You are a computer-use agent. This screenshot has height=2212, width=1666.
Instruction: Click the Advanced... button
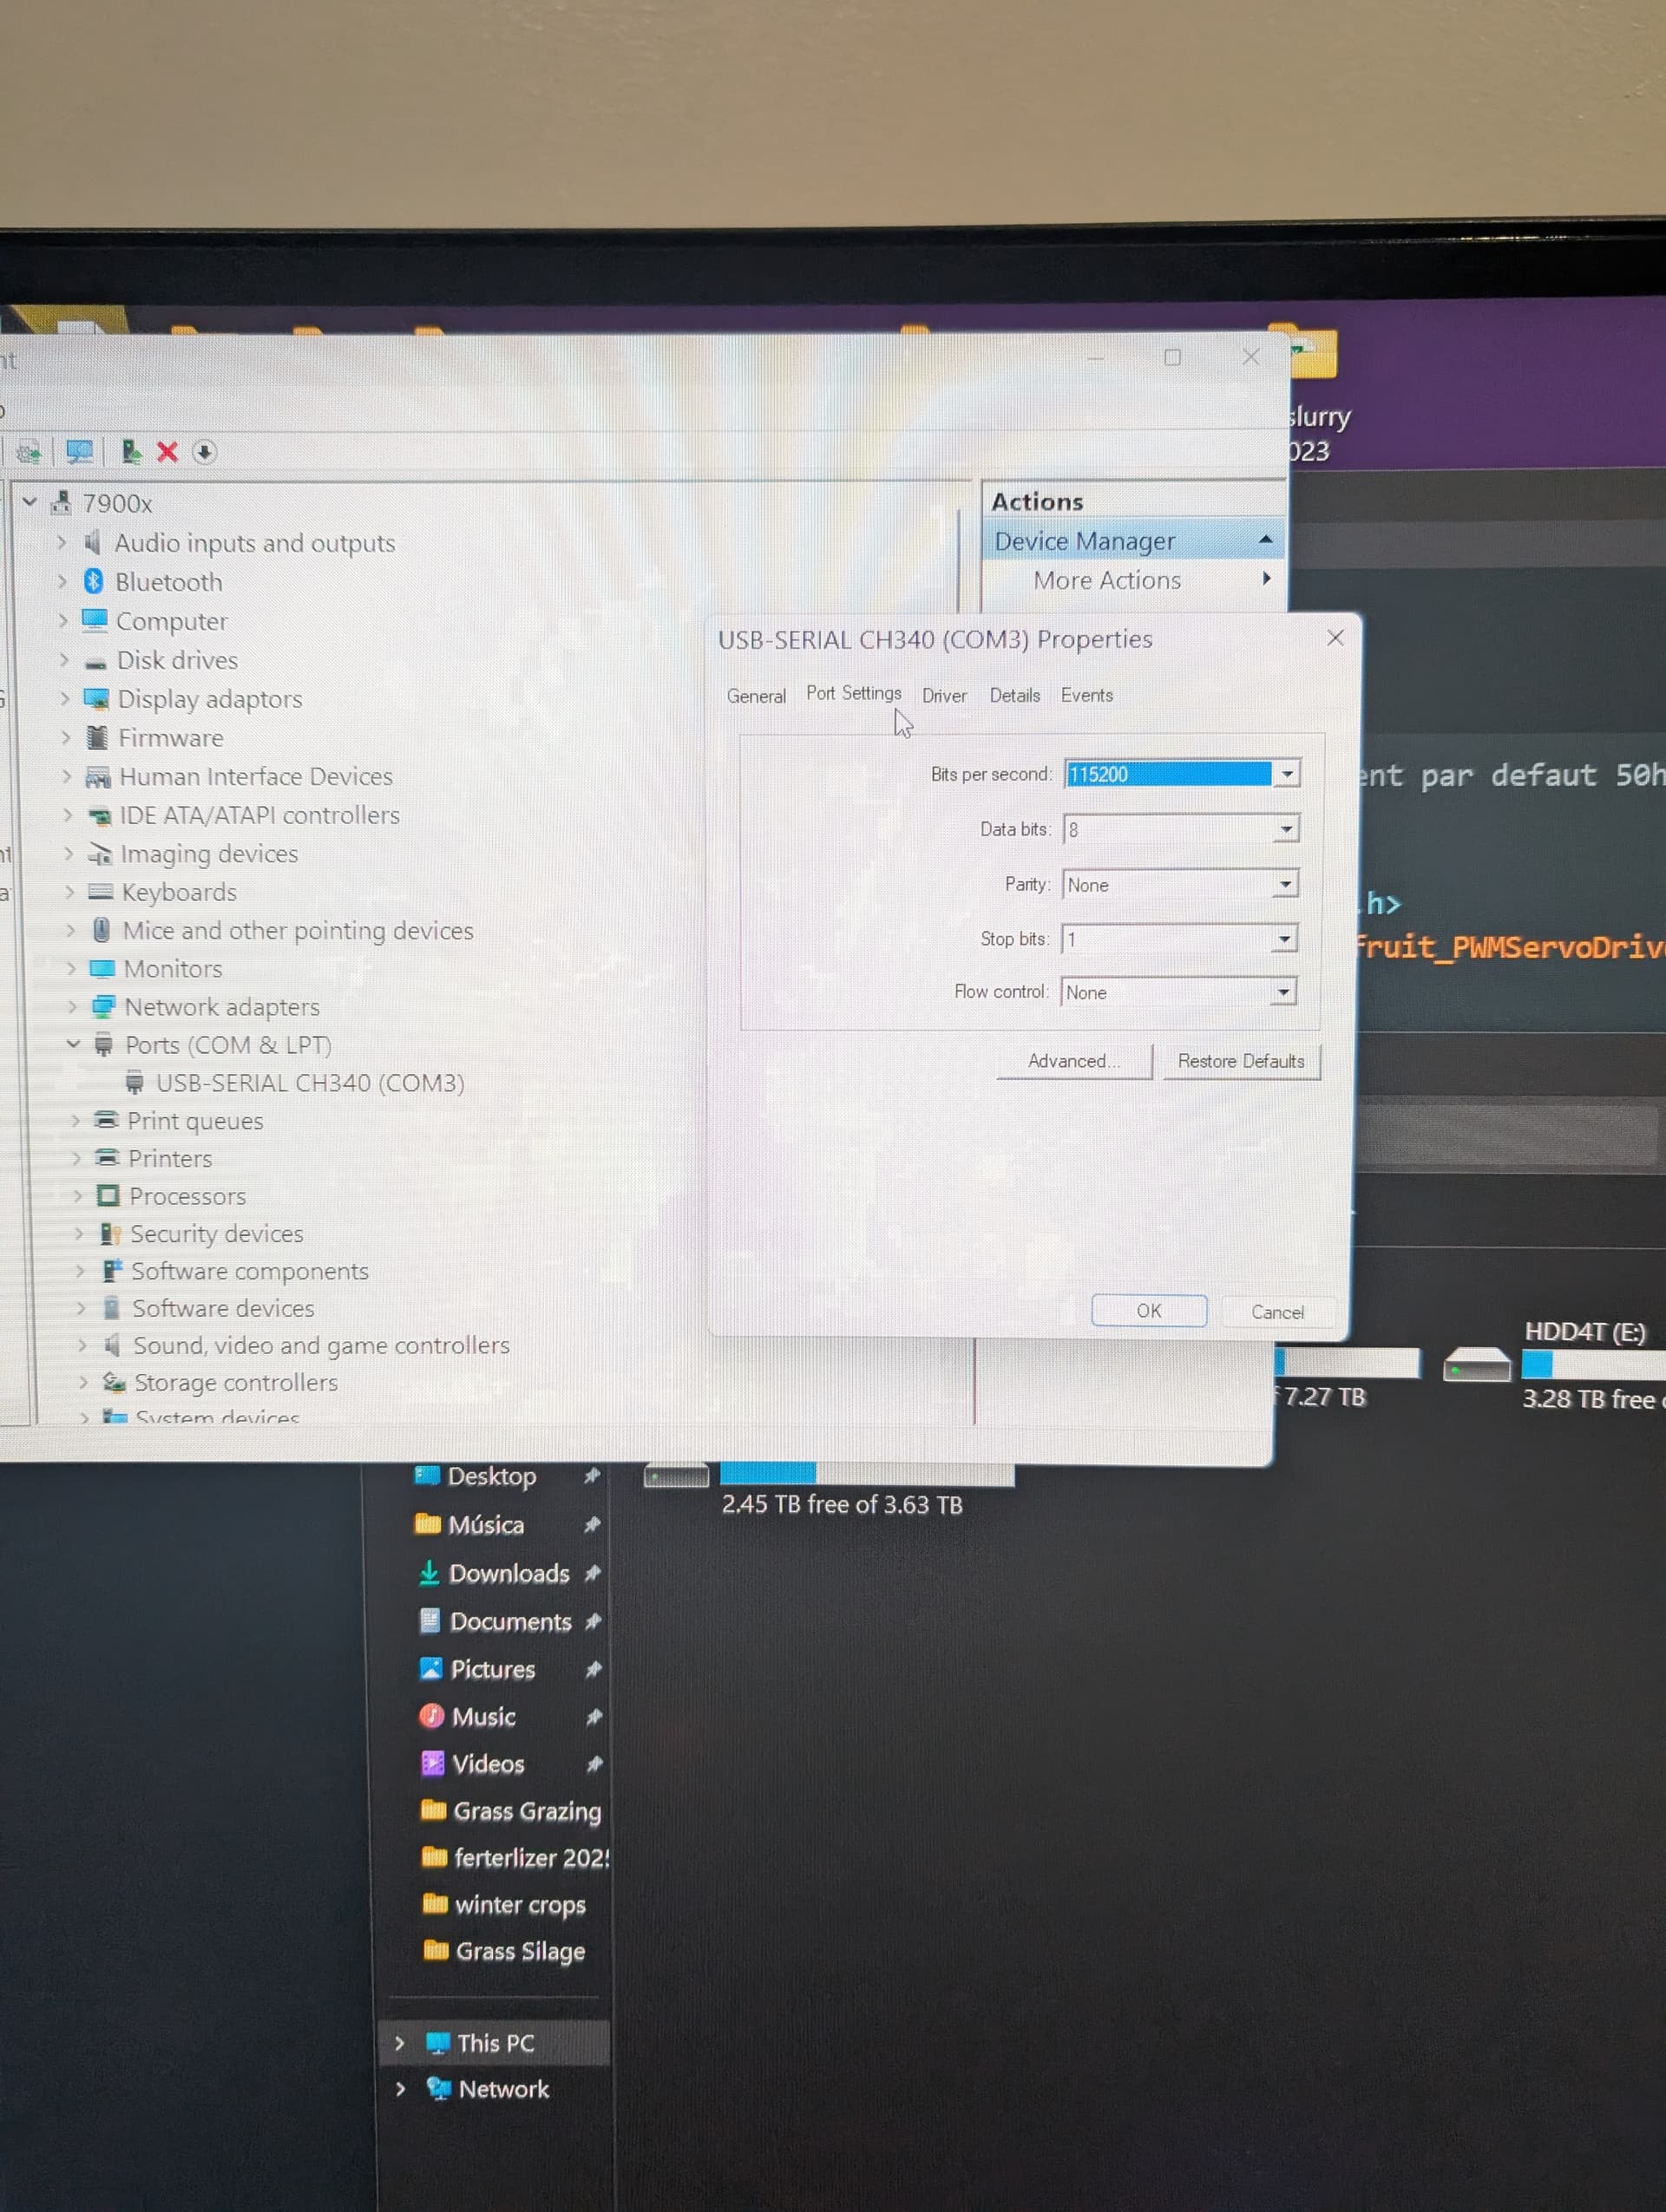(1073, 1061)
